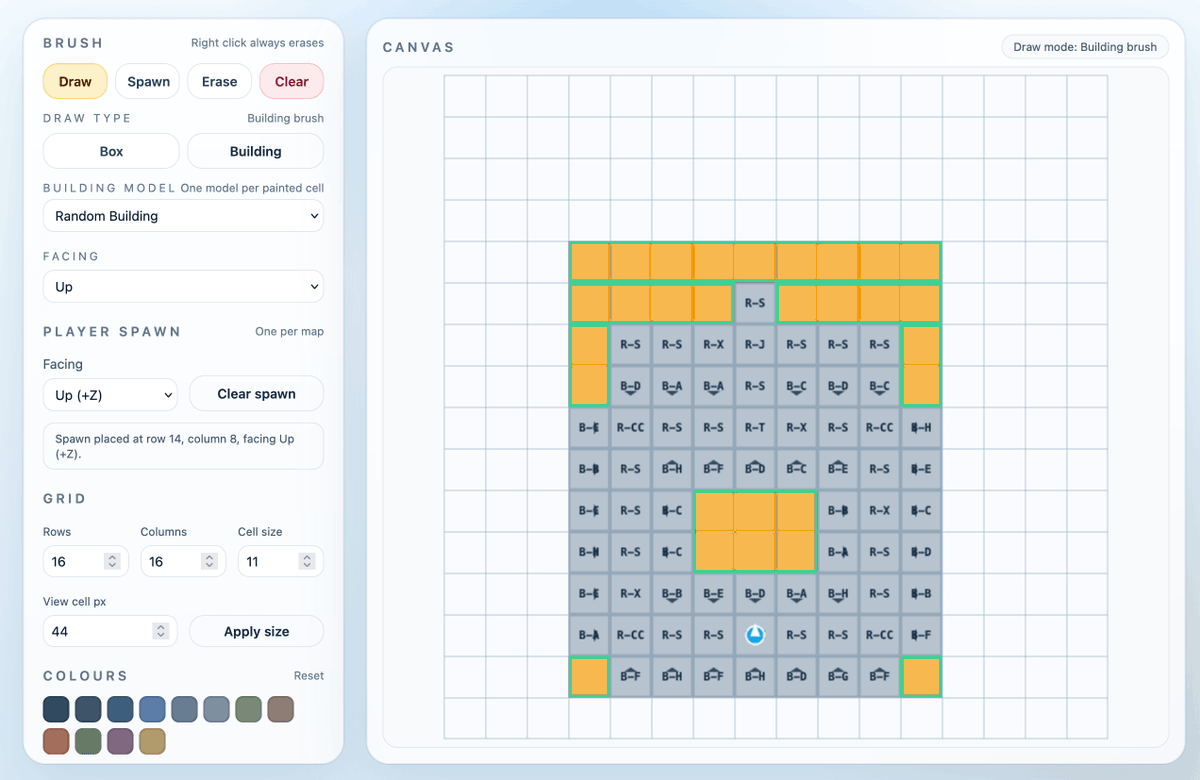
Task: Reset the colours palette
Action: click(309, 676)
